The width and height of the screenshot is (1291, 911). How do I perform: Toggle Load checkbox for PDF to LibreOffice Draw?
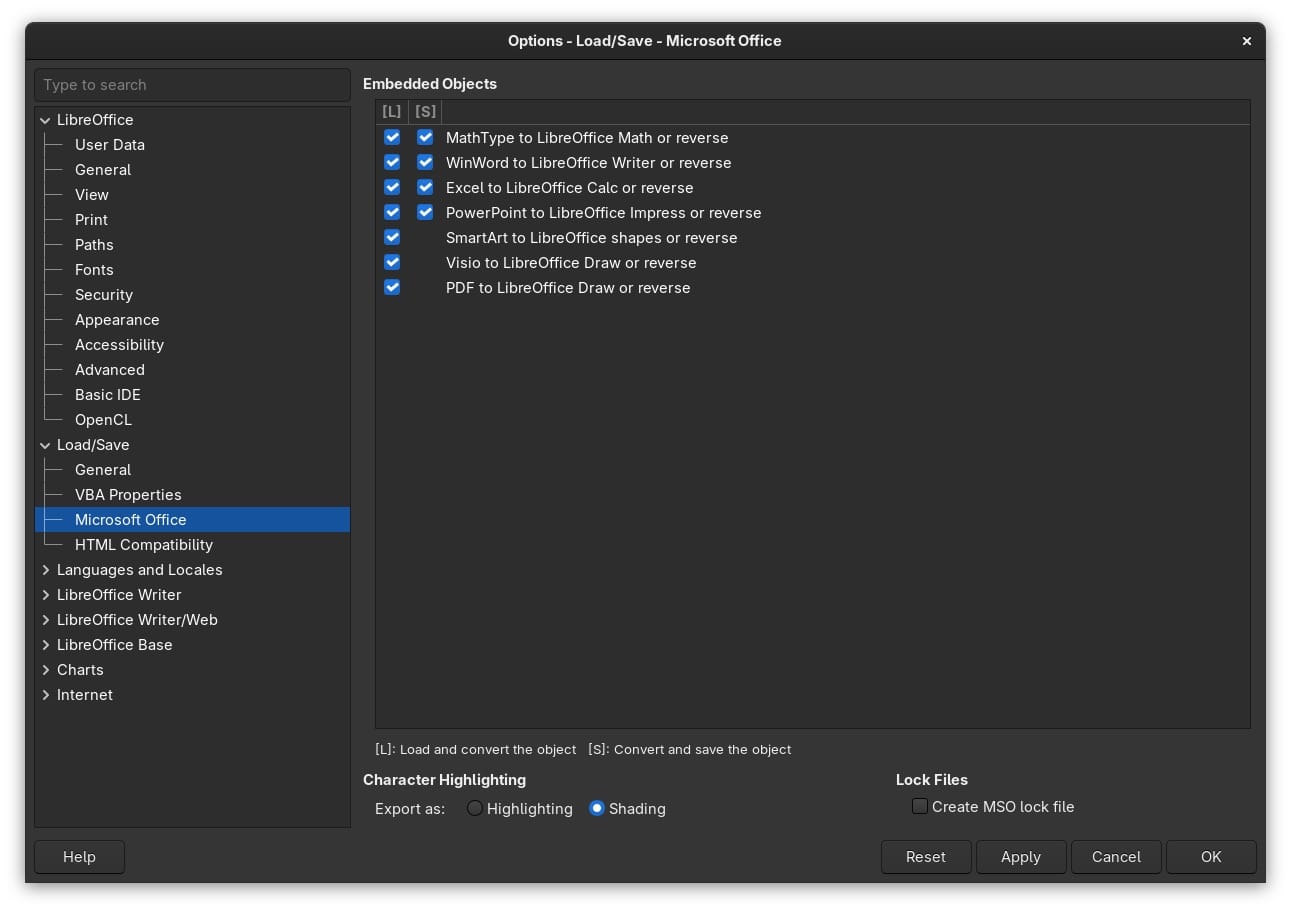click(392, 287)
